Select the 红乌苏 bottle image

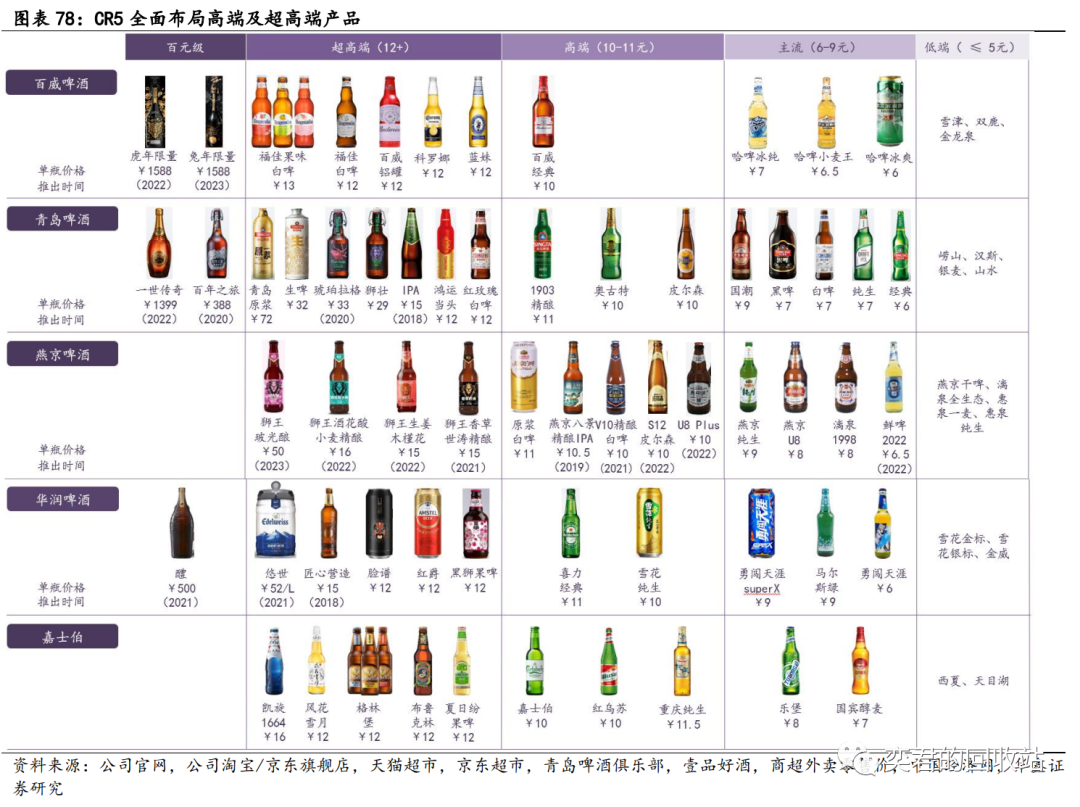click(x=609, y=661)
